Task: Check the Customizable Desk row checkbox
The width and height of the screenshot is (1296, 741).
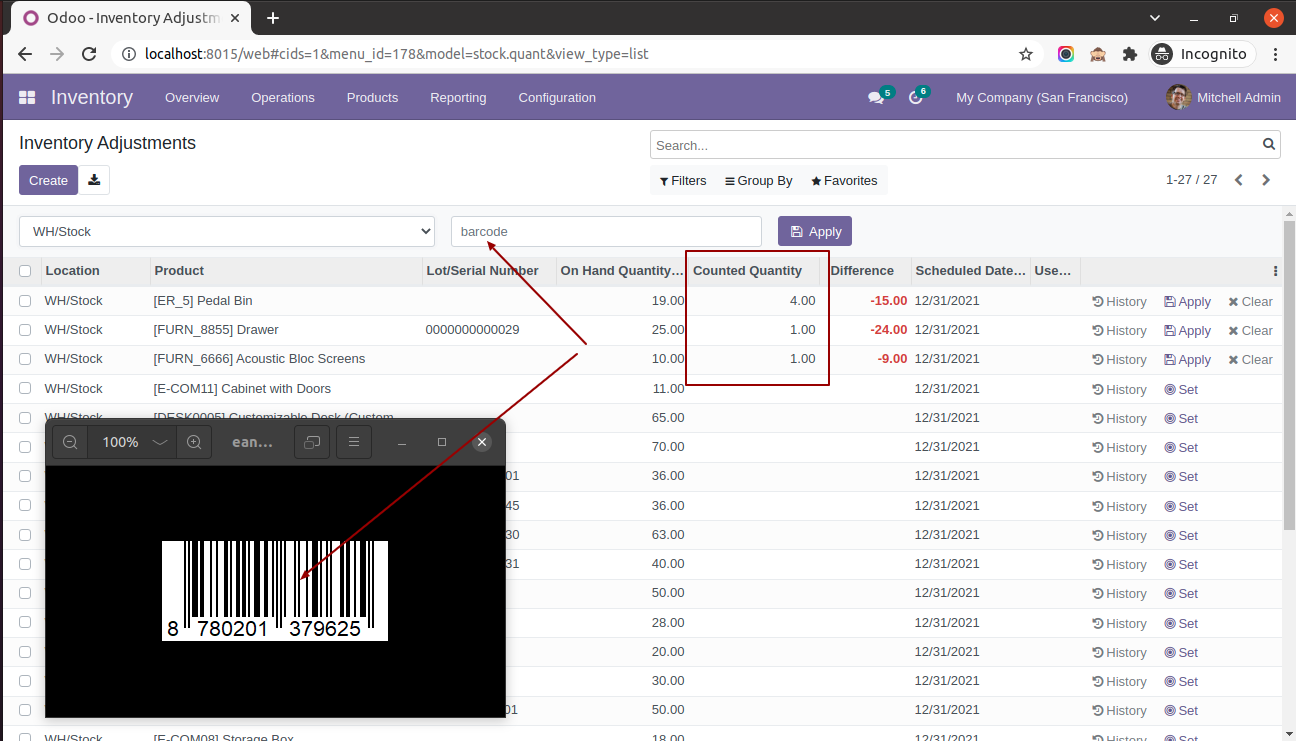Action: tap(25, 416)
